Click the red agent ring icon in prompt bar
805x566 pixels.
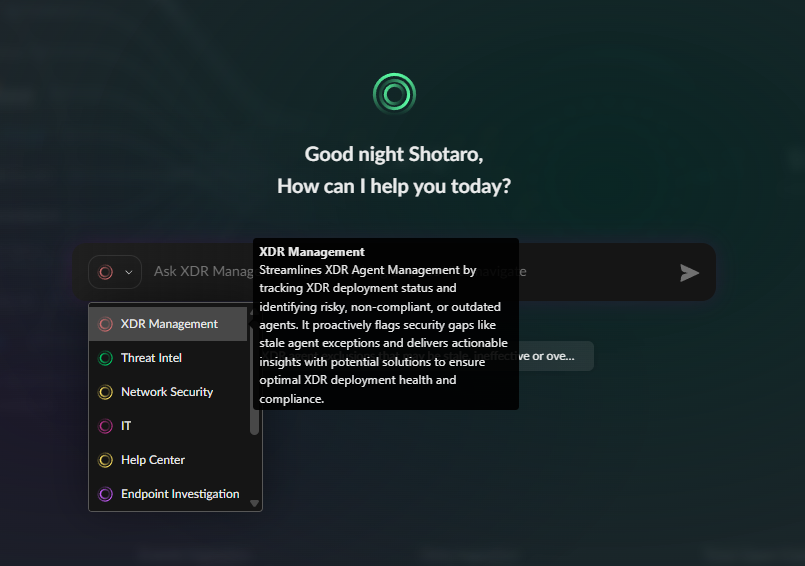click(x=106, y=272)
